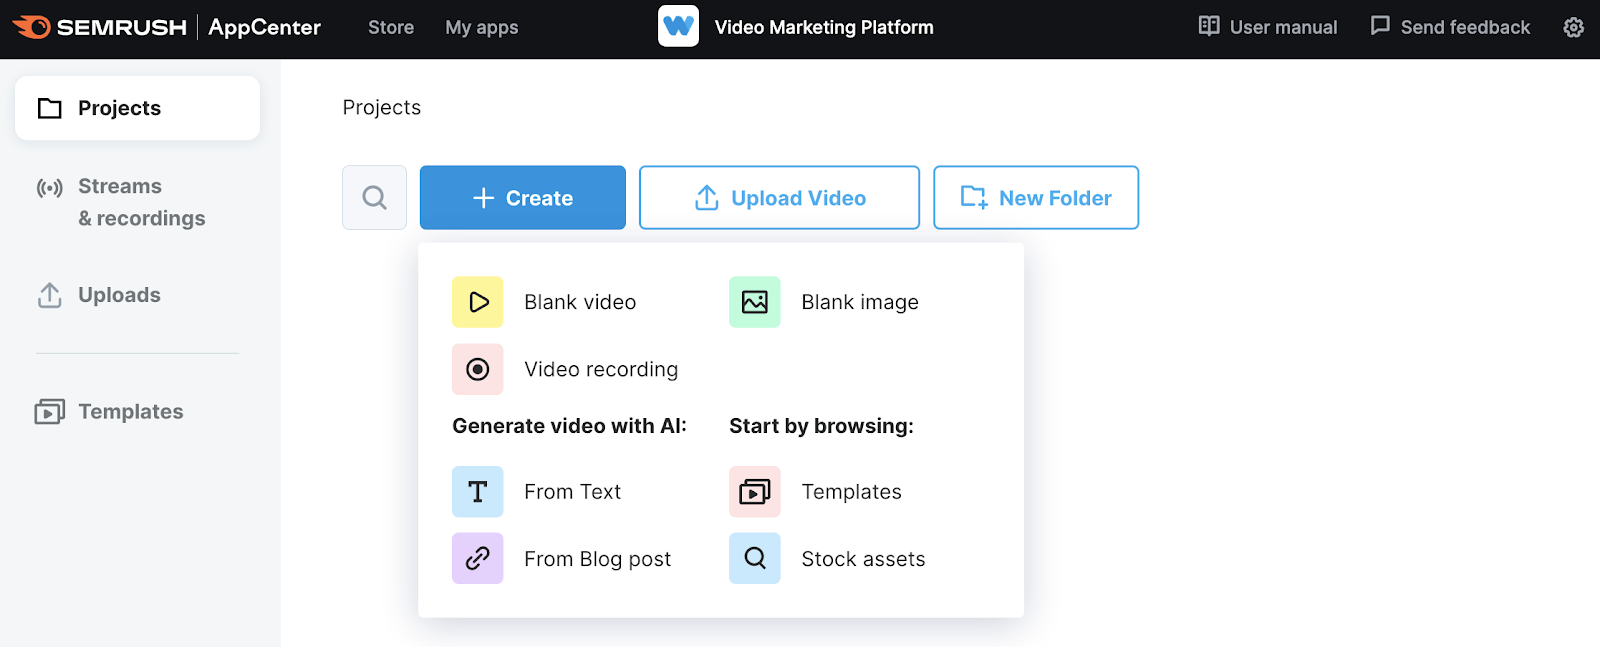The height and width of the screenshot is (647, 1600).
Task: Click the Start by browsing heading
Action: [x=822, y=426]
